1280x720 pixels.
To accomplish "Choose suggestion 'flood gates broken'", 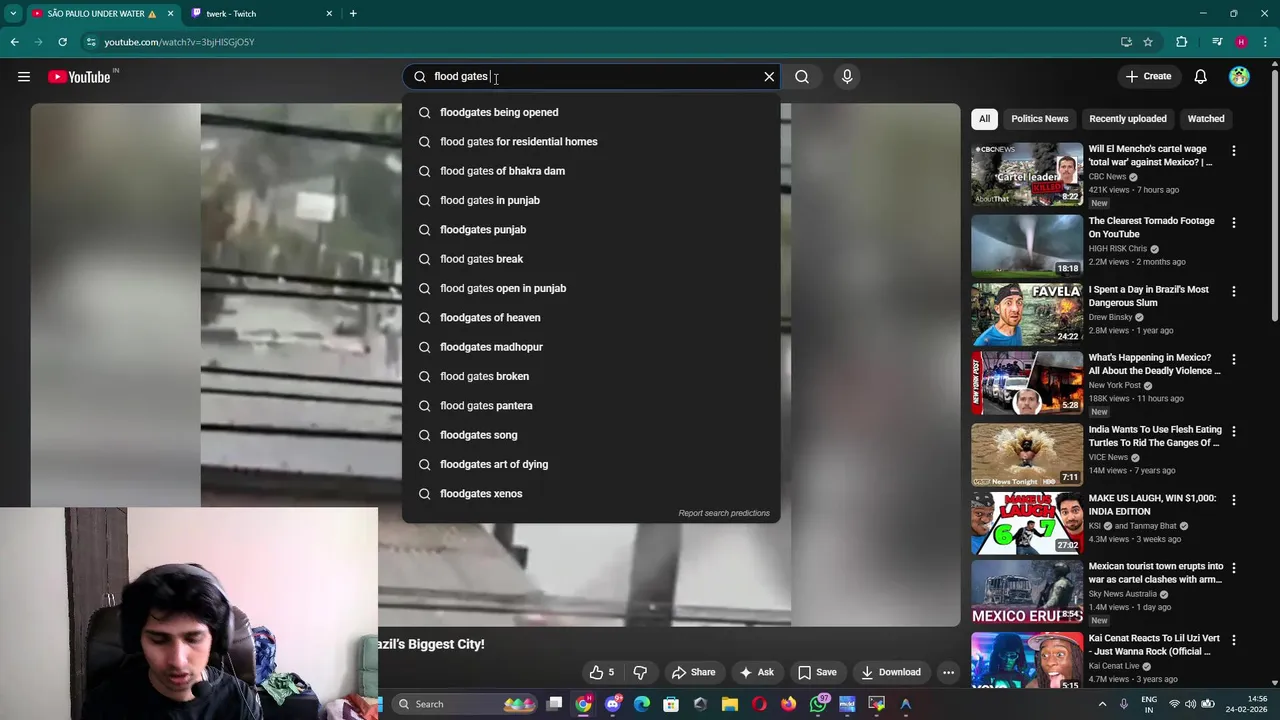I will point(591,376).
